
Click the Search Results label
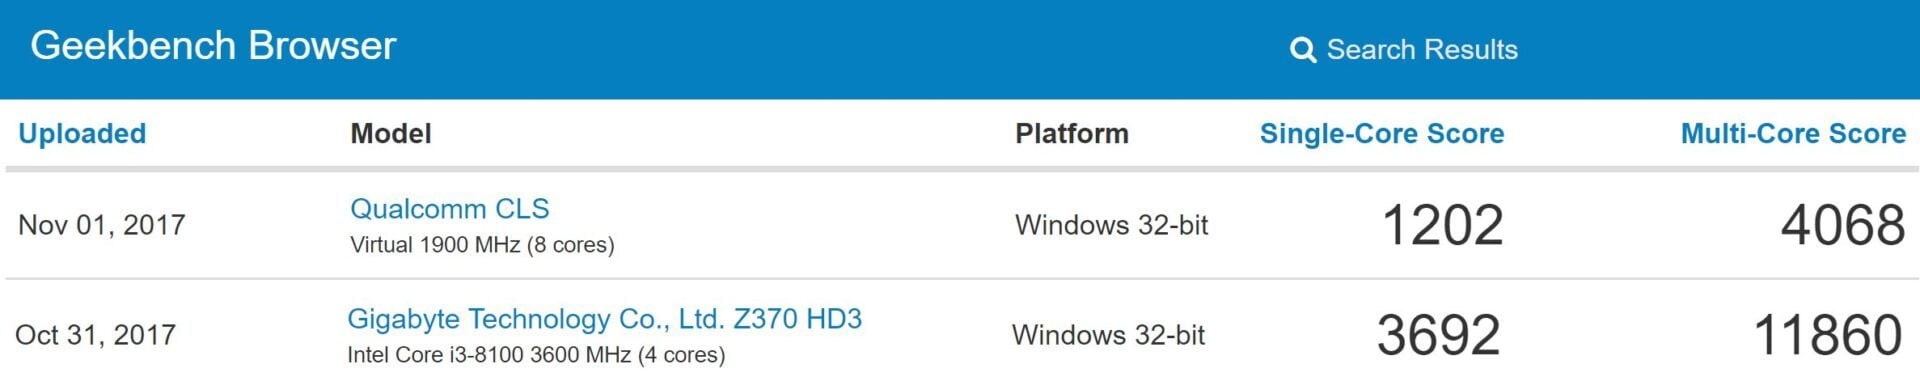coord(1422,49)
